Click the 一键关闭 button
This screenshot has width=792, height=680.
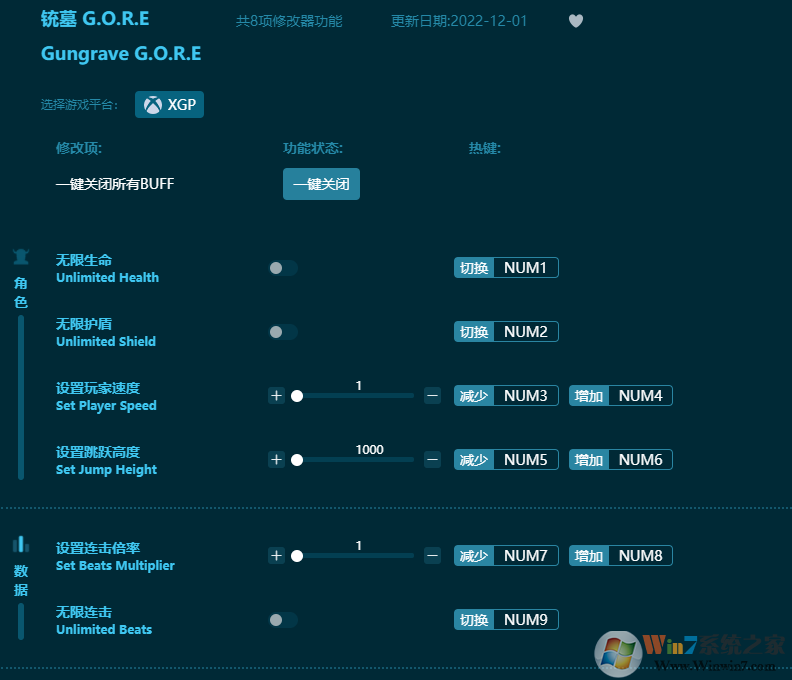pyautogui.click(x=321, y=184)
